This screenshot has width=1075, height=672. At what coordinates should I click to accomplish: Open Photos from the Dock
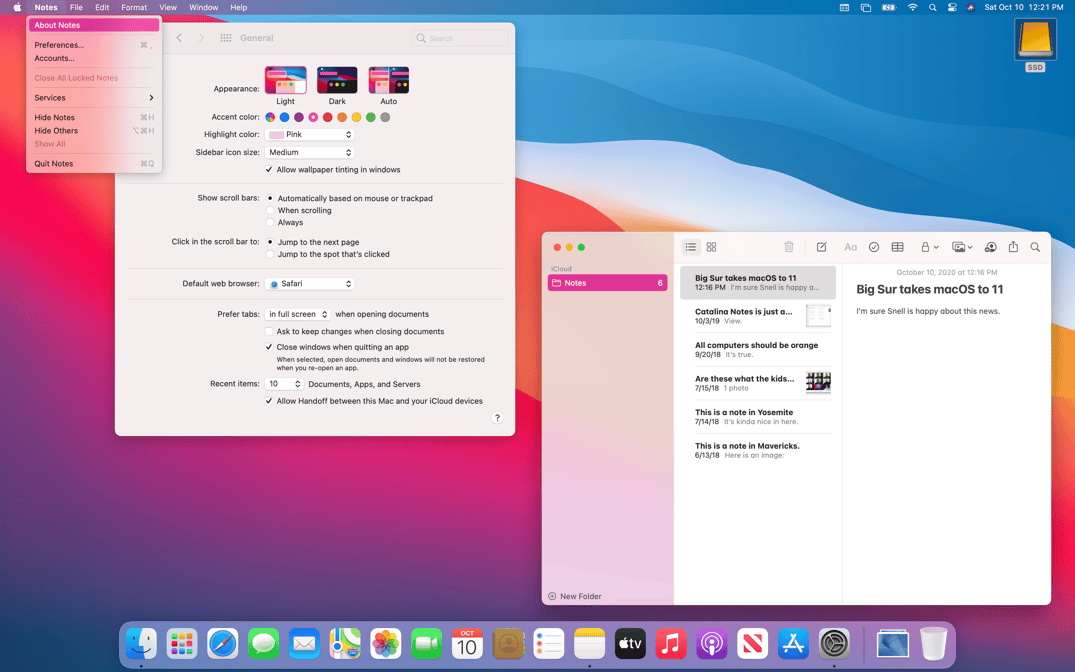(x=385, y=644)
